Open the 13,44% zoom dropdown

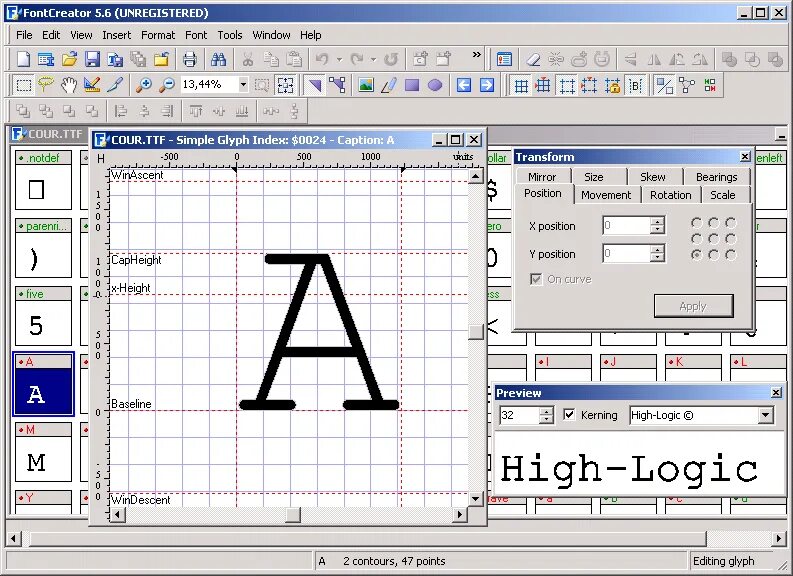(x=243, y=84)
